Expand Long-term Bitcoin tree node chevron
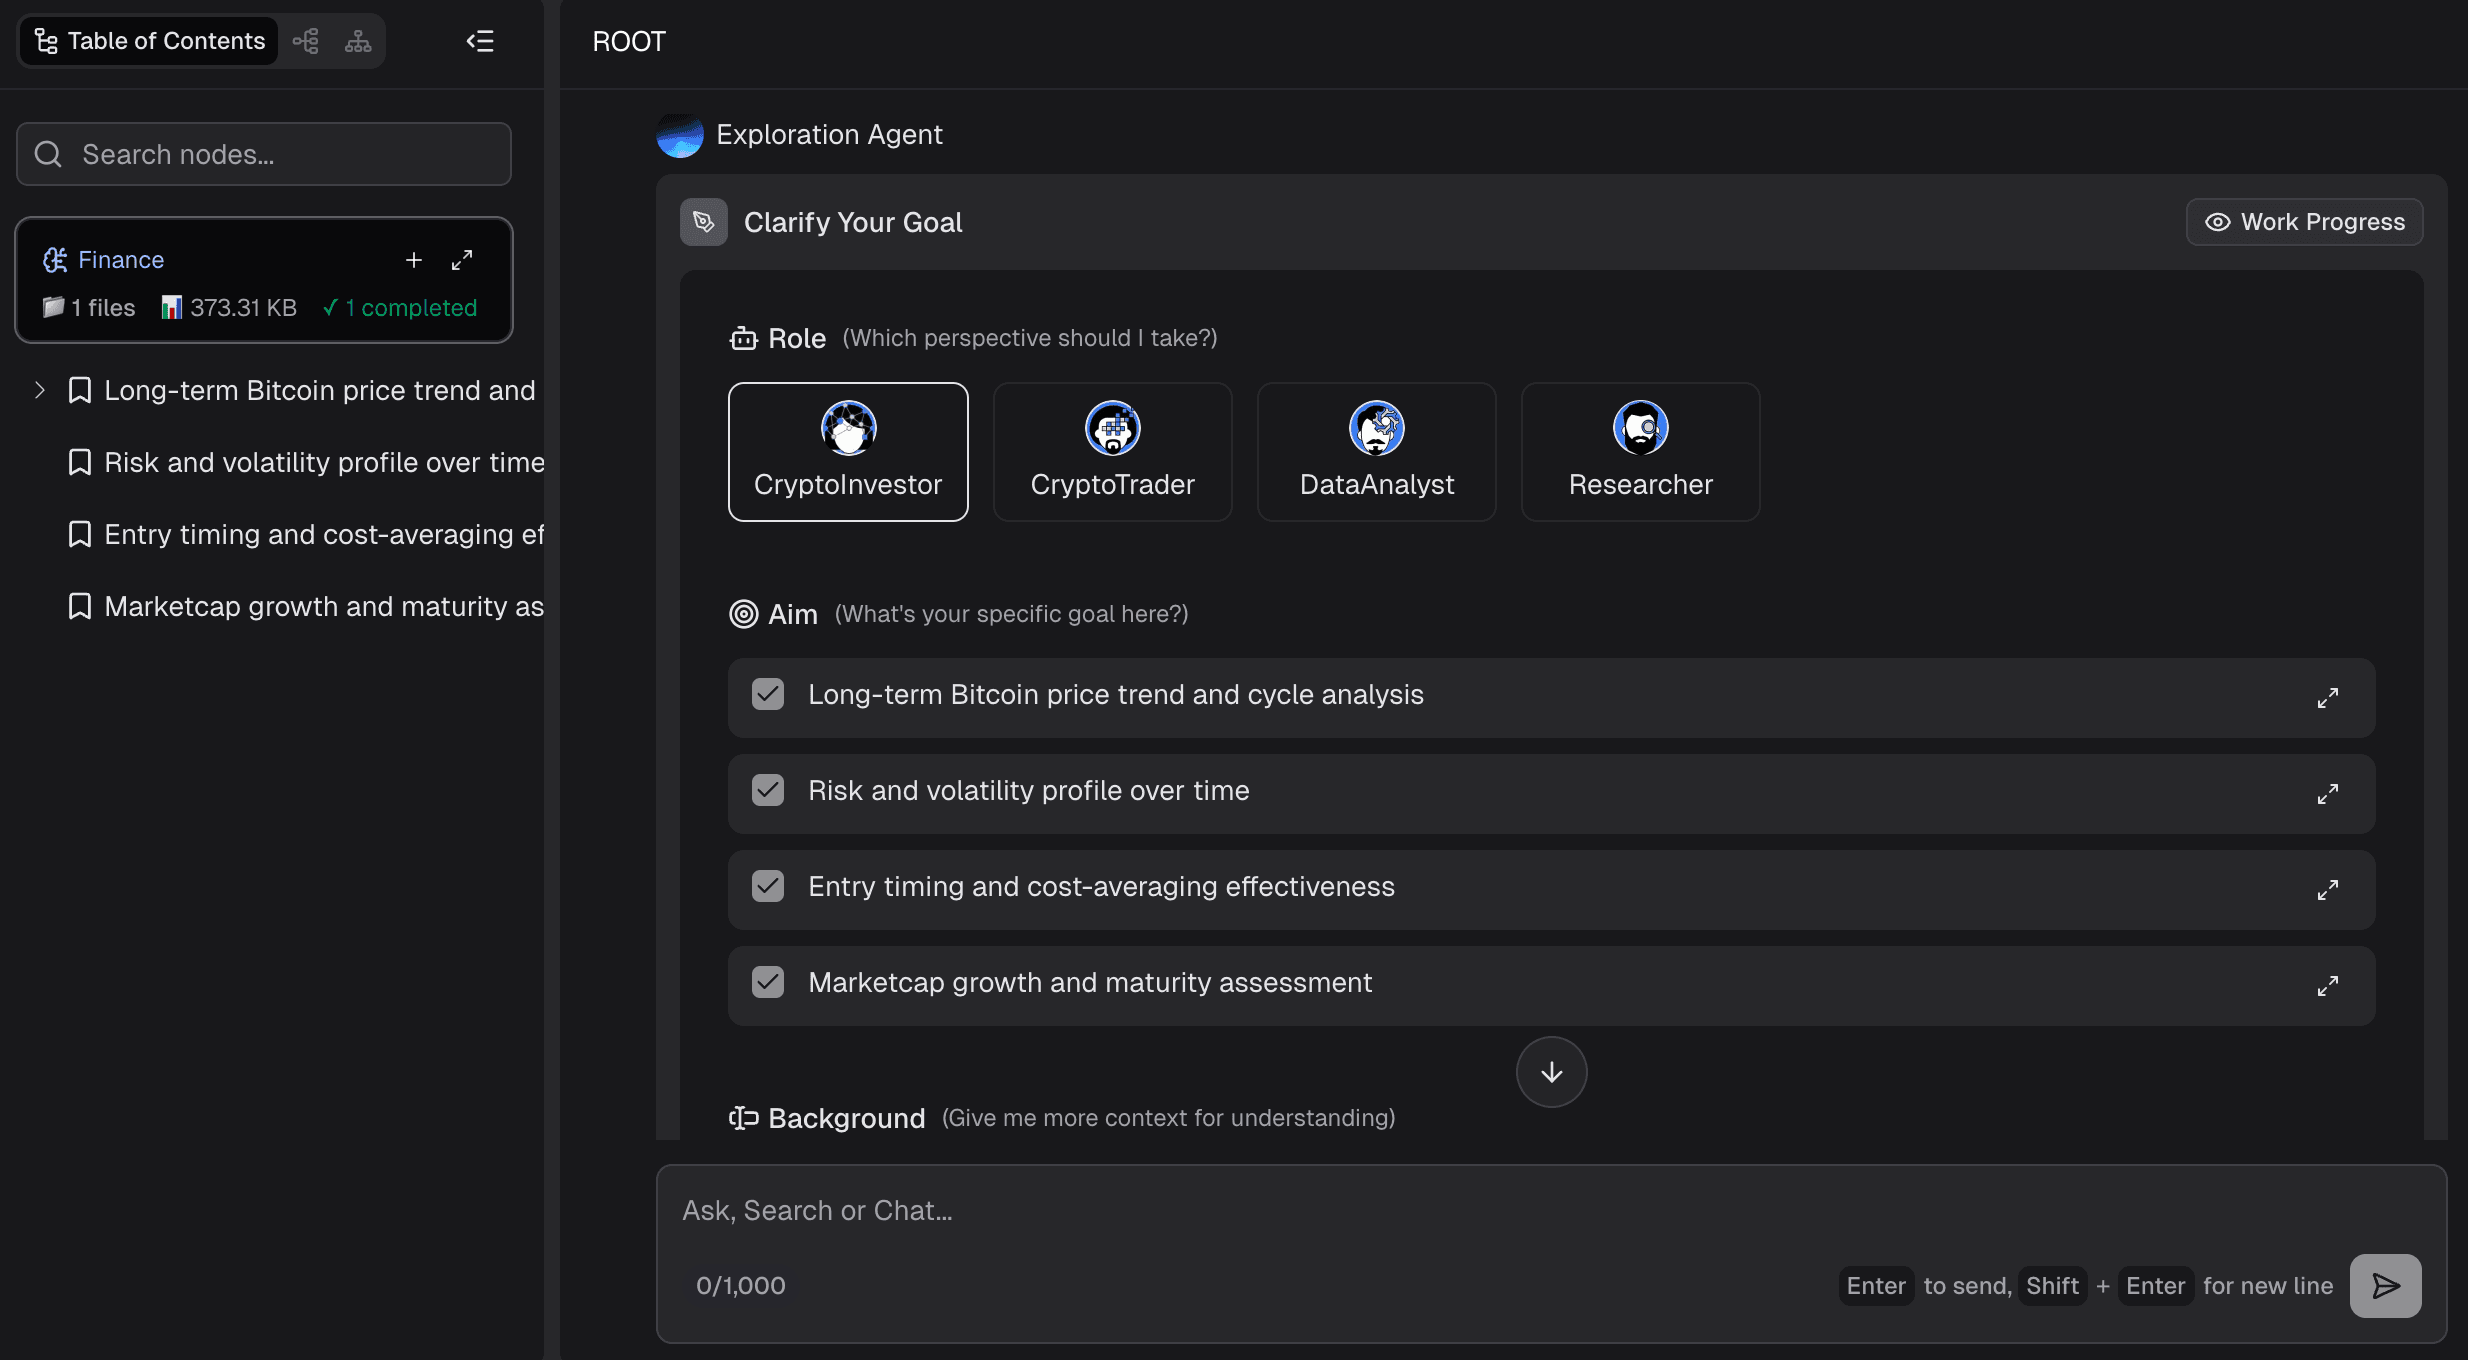The height and width of the screenshot is (1360, 2468). [x=40, y=390]
